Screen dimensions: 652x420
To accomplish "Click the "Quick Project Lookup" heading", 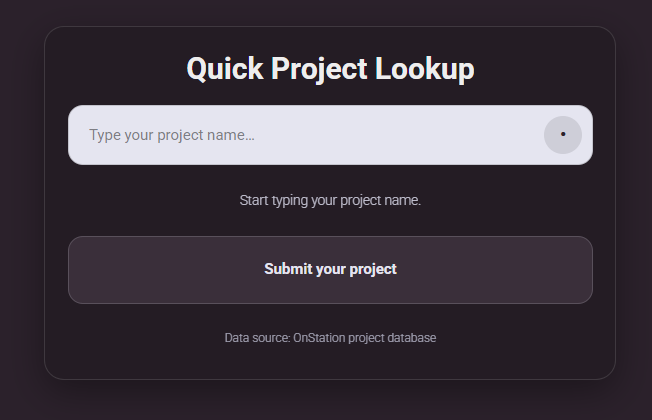I will [x=330, y=69].
